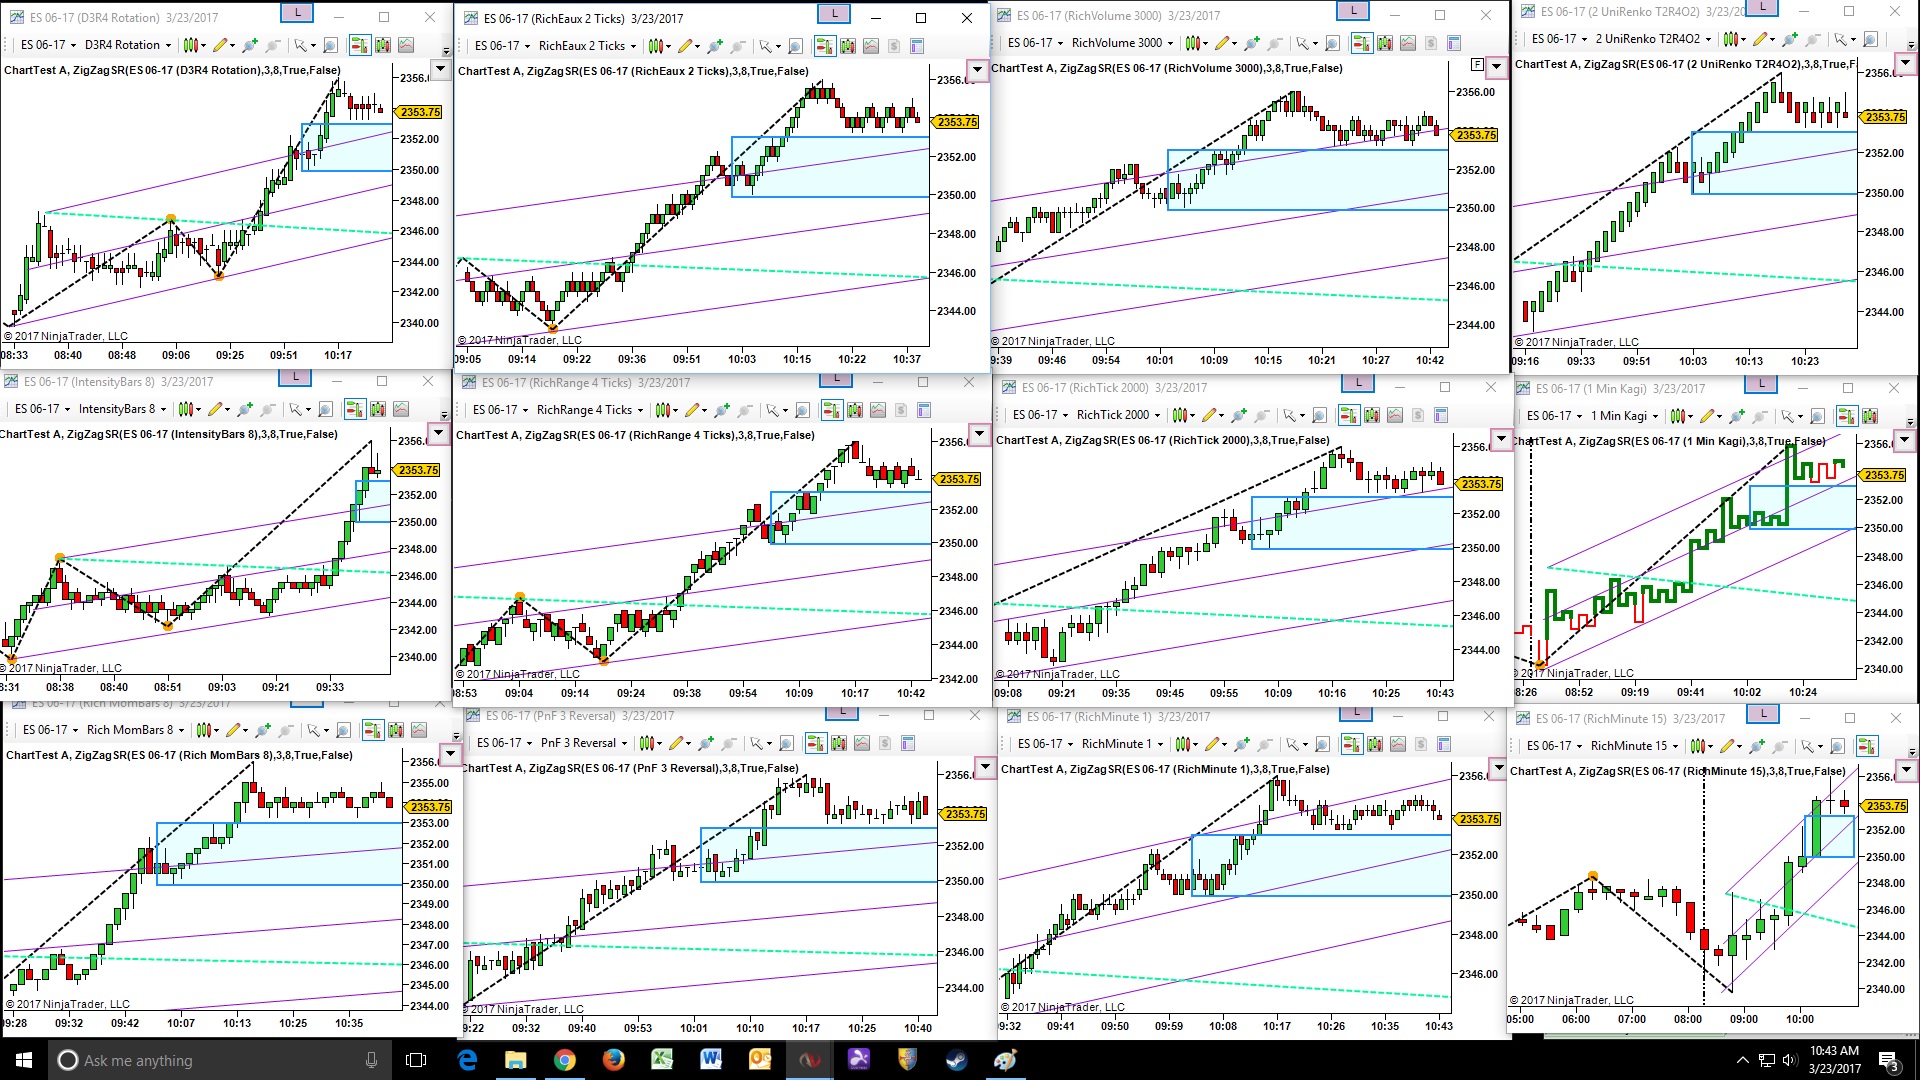Open the Rich MomBars 8 interval dropdown
The height and width of the screenshot is (1080, 1920).
pyautogui.click(x=135, y=730)
